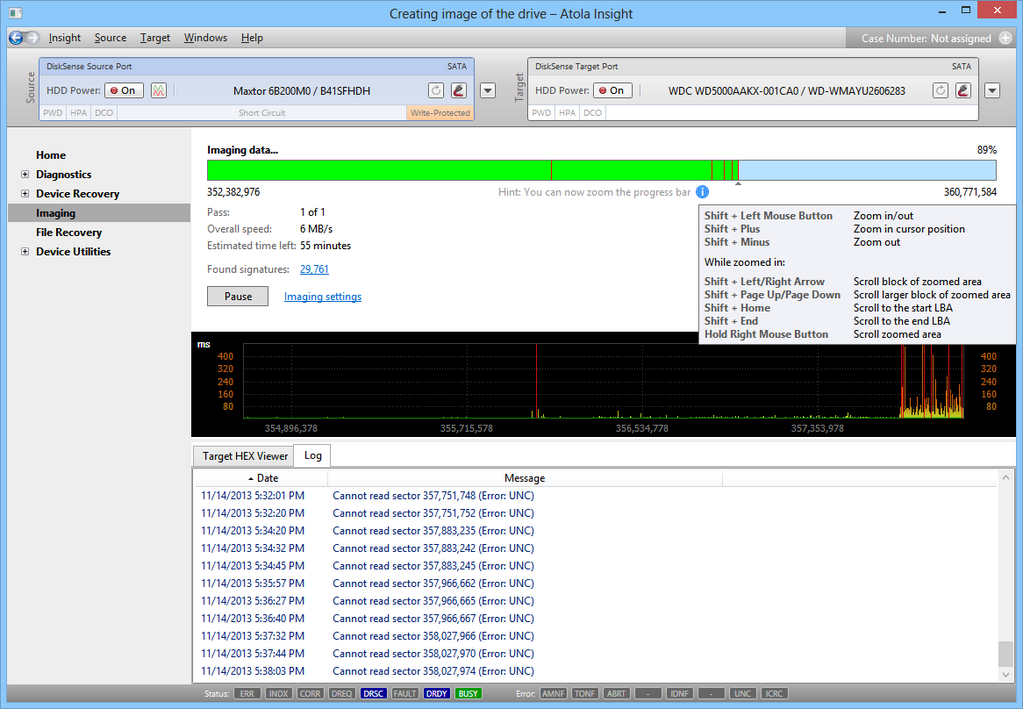Select log entry for sector 357,751,748
Screen dimensions: 1023x709
coord(596,496)
